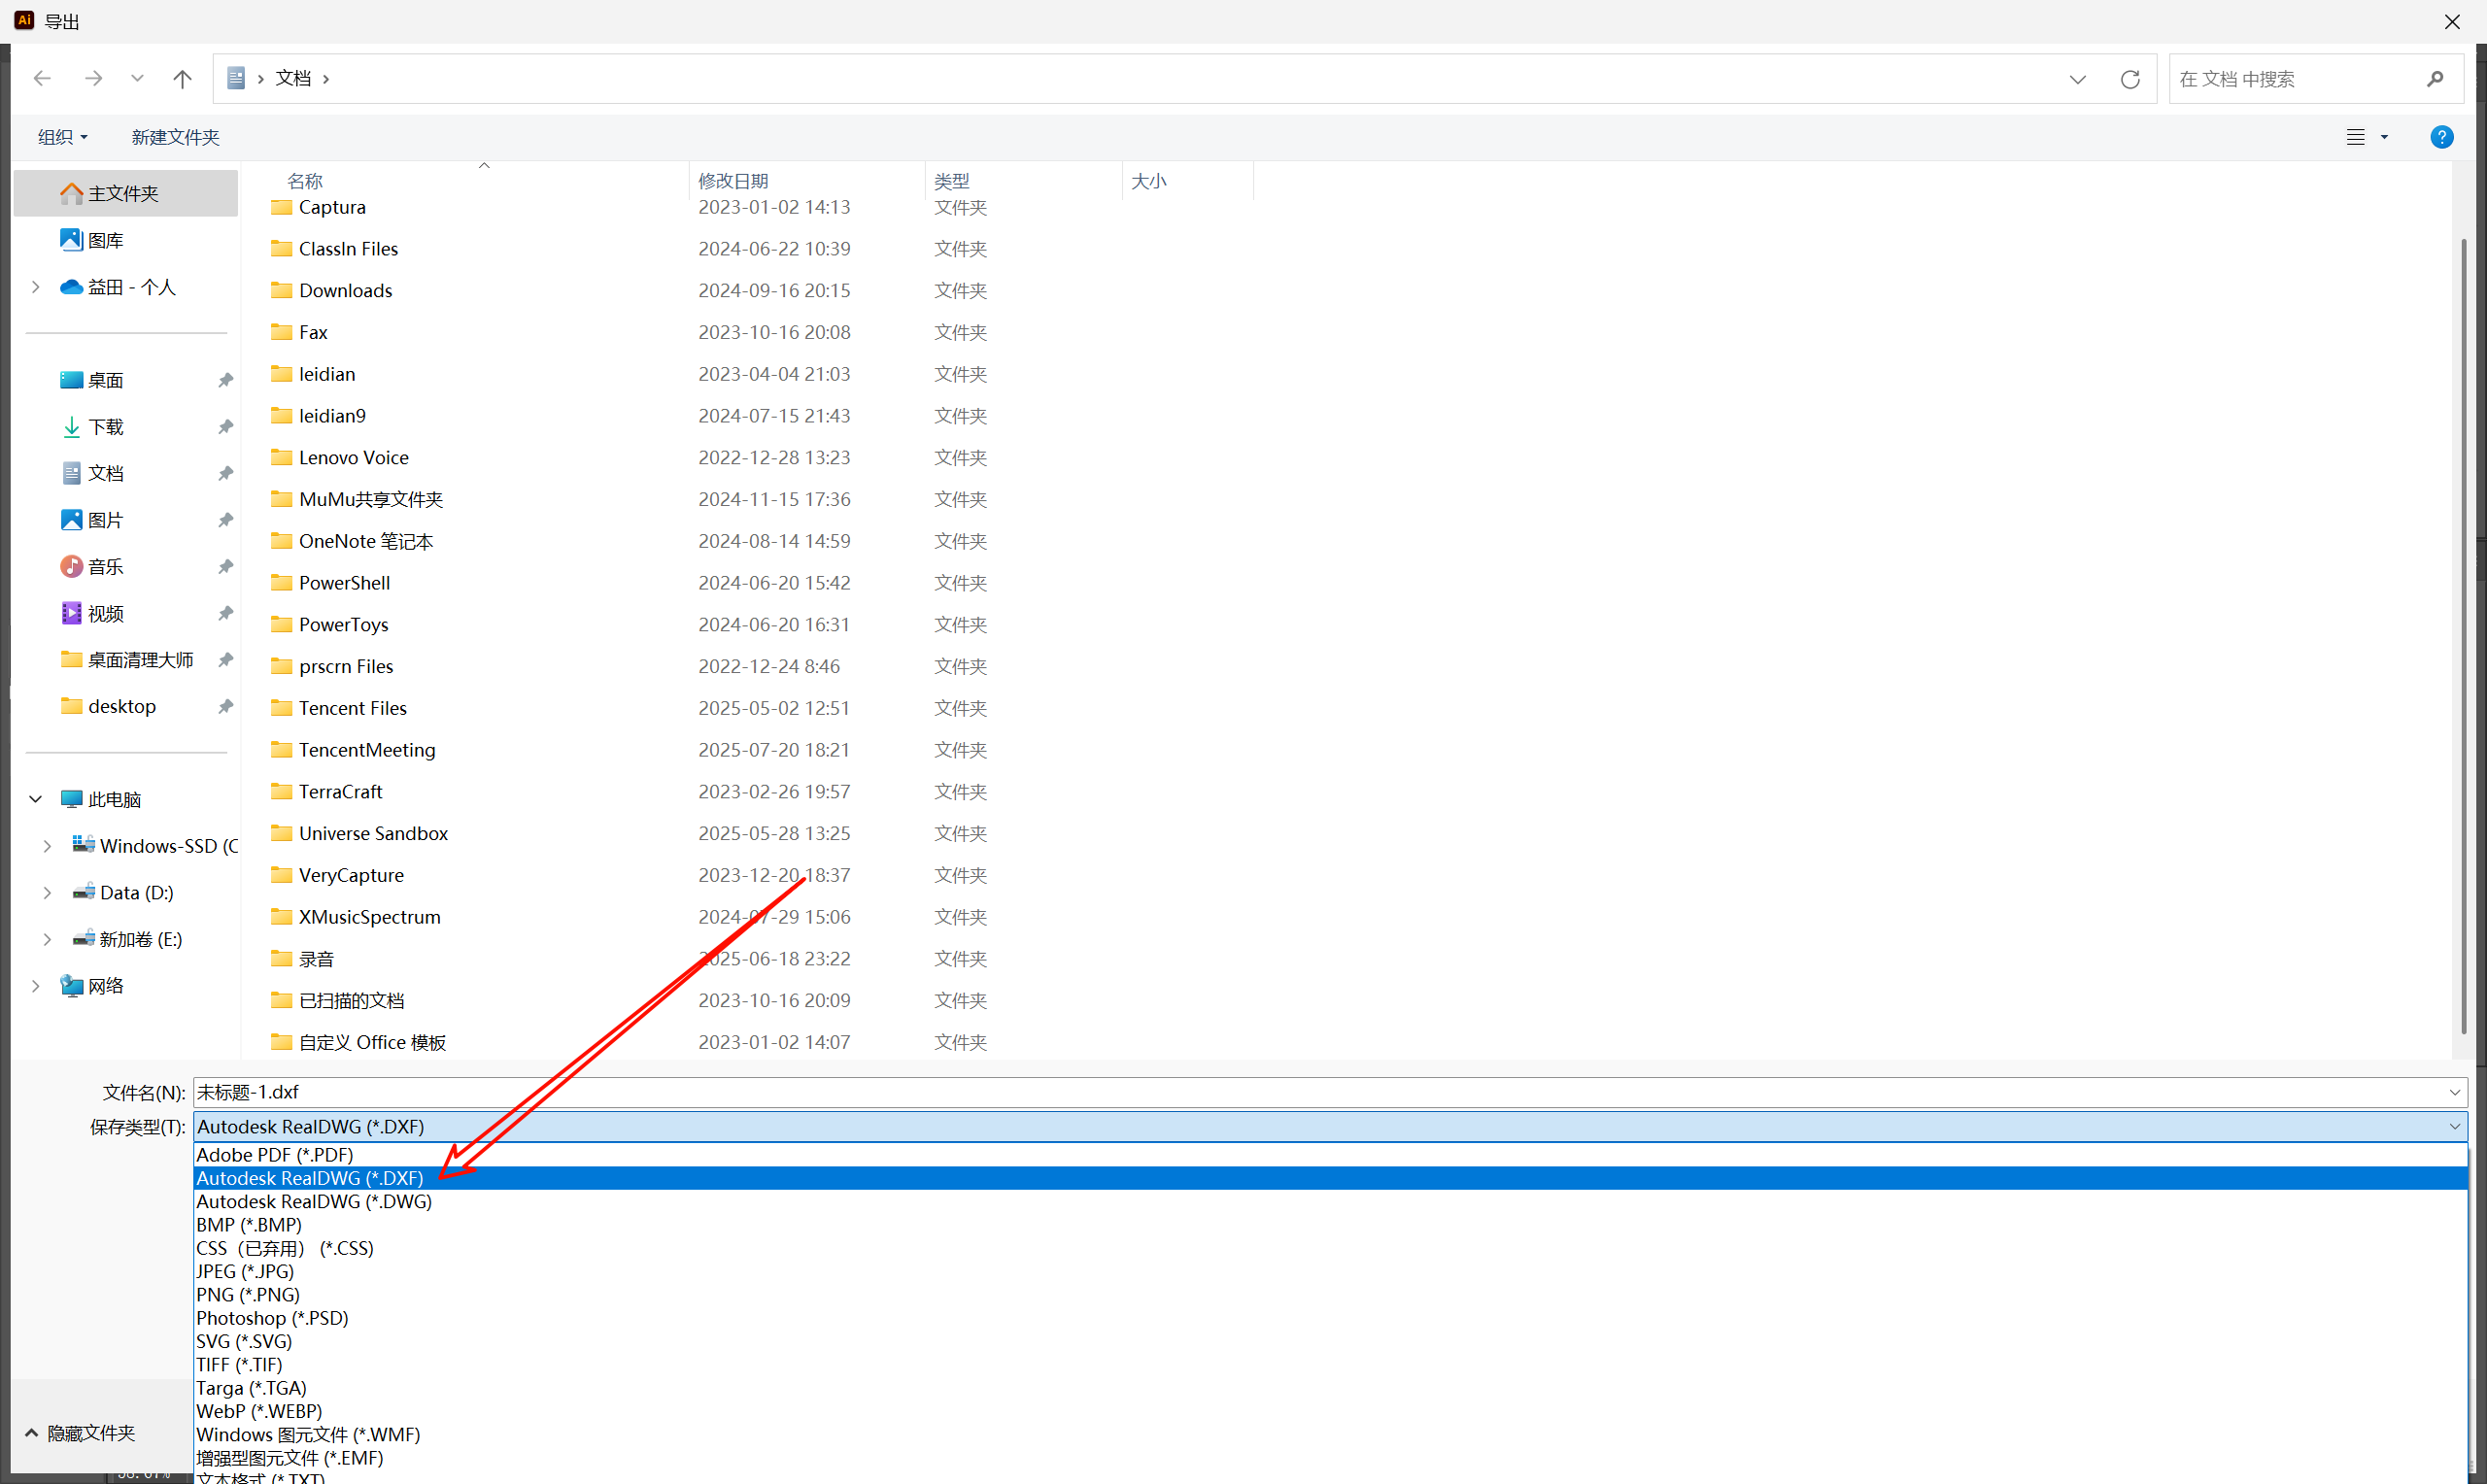Click the search magnifier icon

tap(2435, 79)
